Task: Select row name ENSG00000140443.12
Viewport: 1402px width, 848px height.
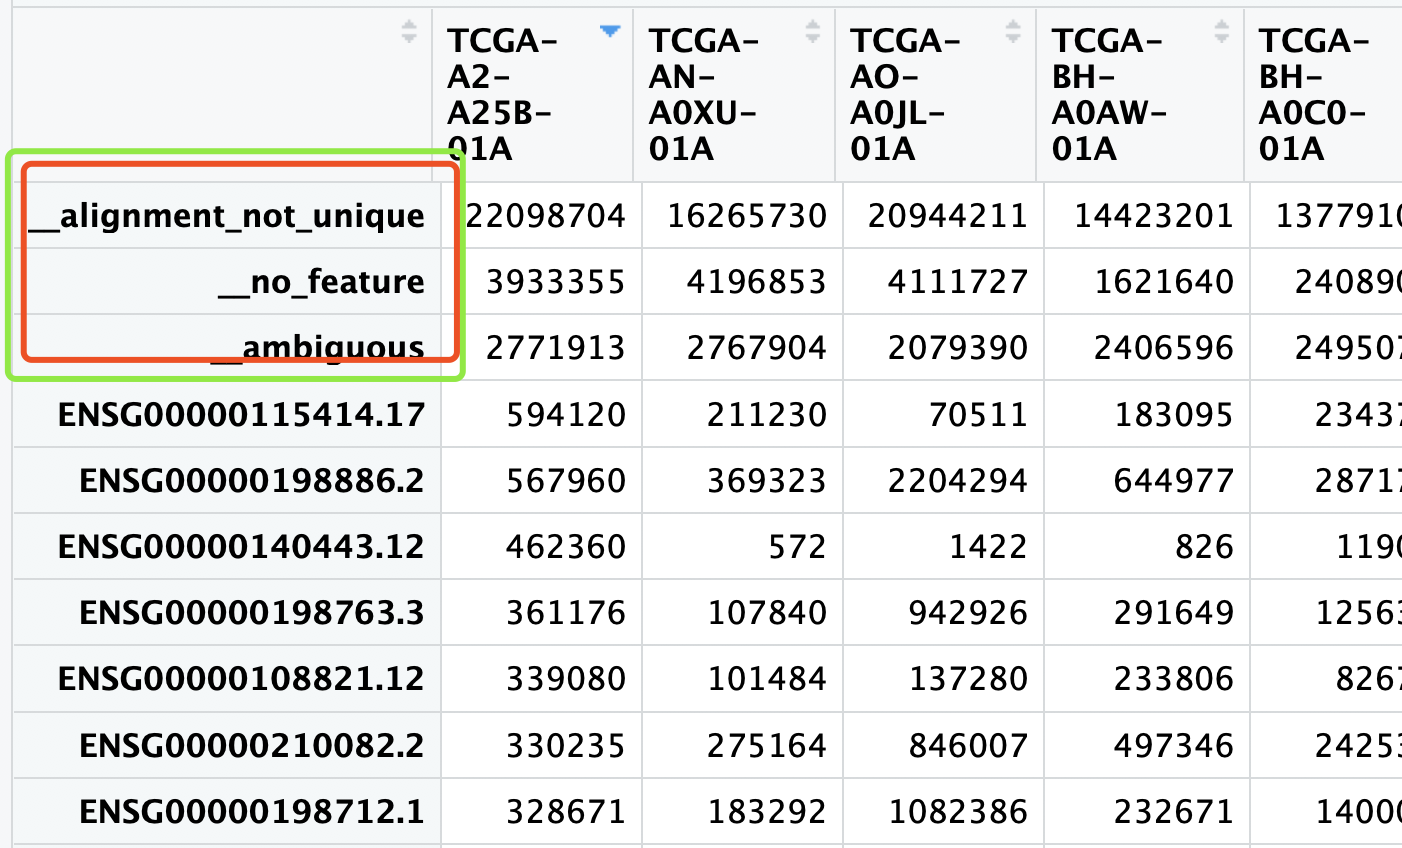Action: (x=241, y=546)
